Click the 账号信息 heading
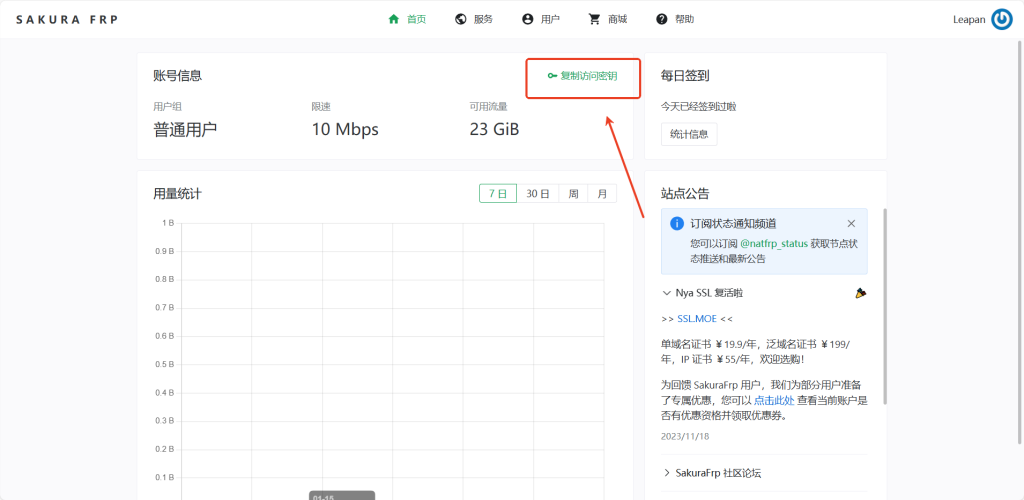1024x500 pixels. coord(178,76)
